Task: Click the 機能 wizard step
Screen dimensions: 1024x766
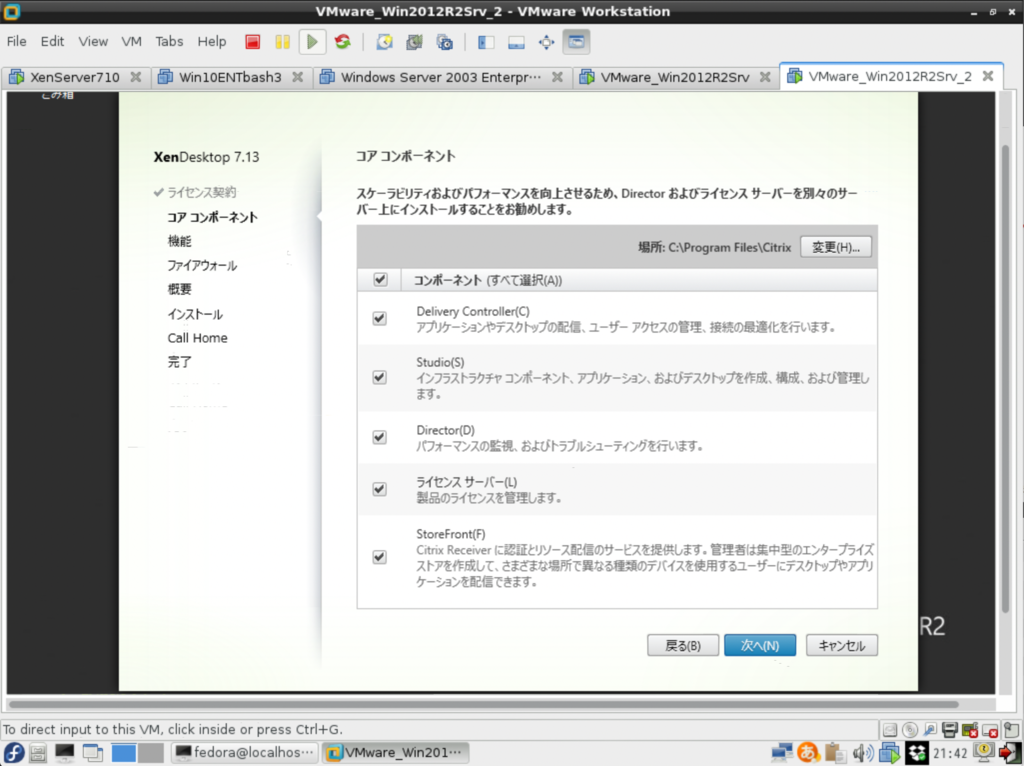Action: coord(180,241)
